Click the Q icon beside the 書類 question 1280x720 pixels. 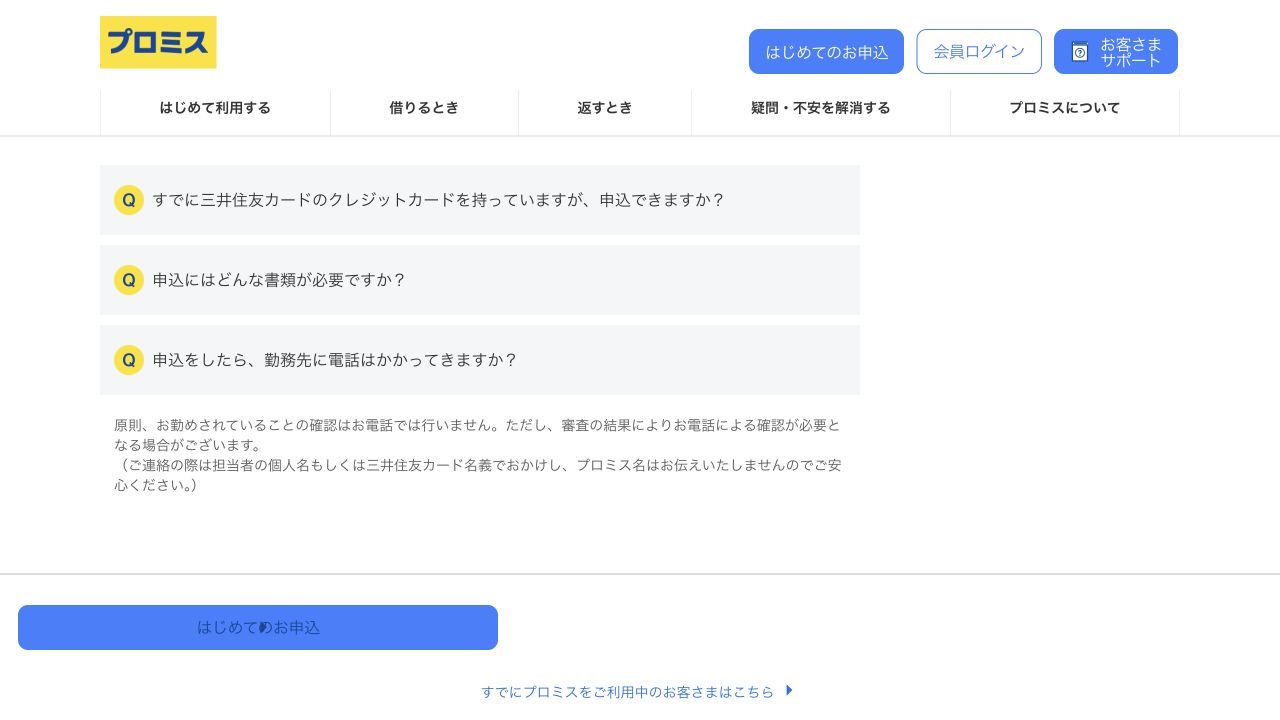(129, 280)
